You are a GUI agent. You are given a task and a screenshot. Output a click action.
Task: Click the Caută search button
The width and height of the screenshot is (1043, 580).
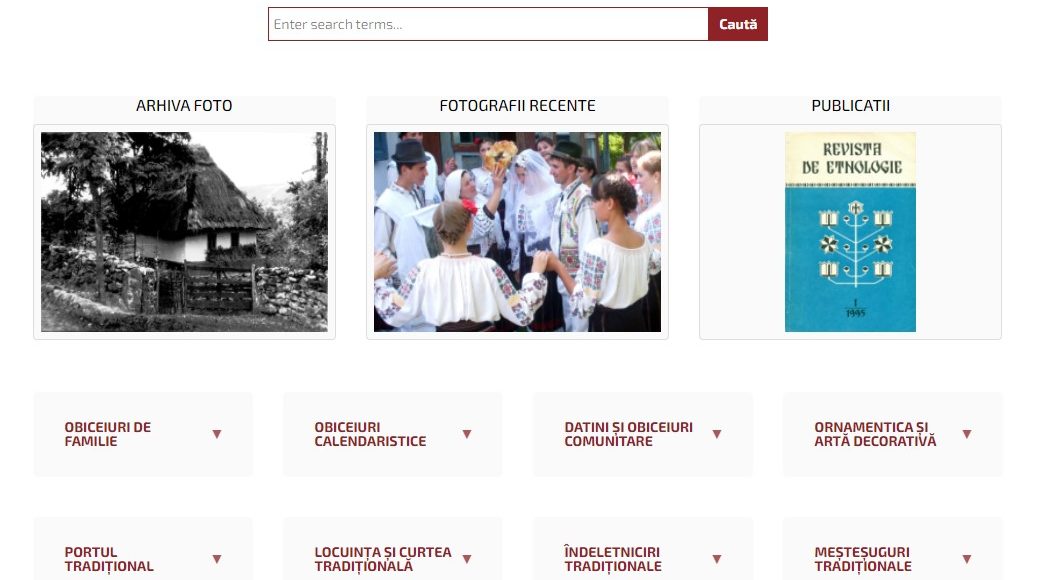point(738,24)
